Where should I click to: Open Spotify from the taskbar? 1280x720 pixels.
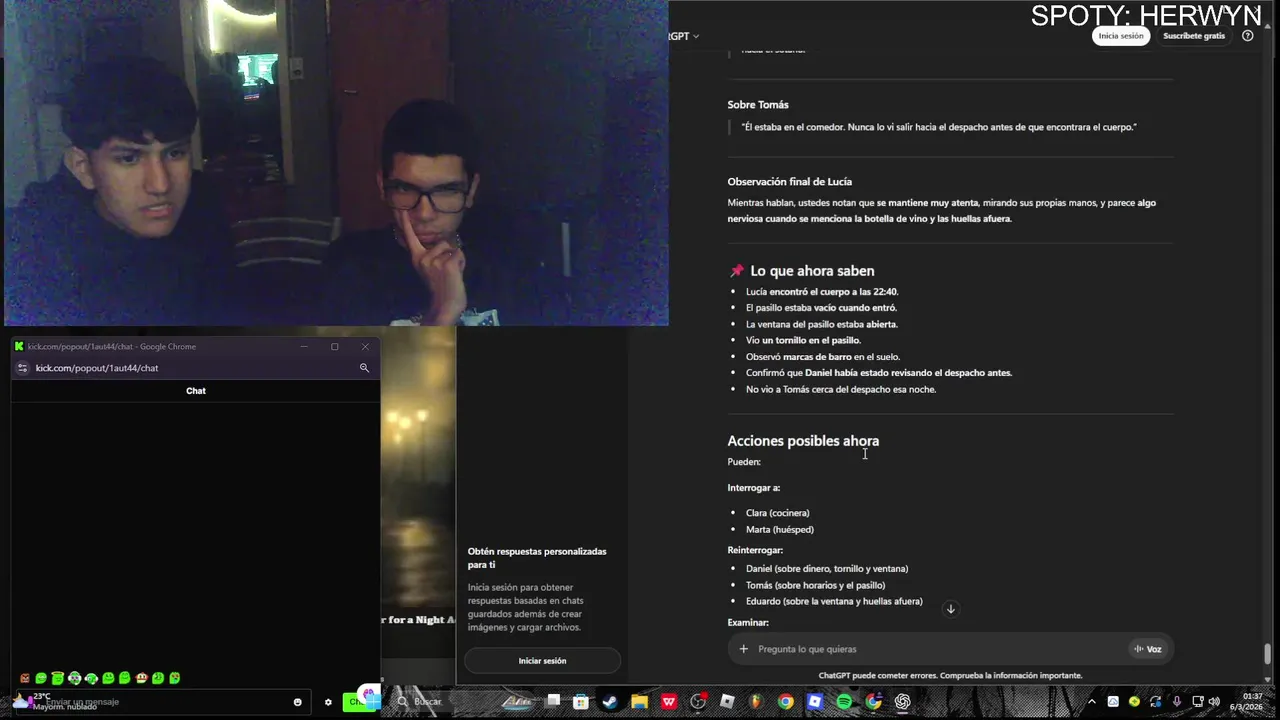[x=844, y=702]
